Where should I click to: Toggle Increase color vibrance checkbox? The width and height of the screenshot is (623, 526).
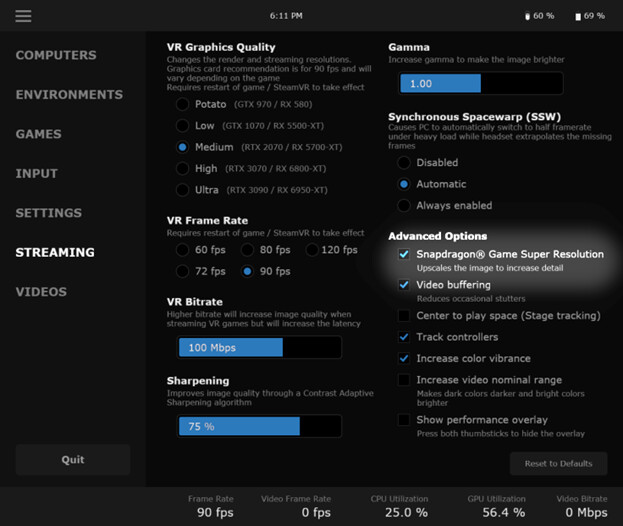pyautogui.click(x=404, y=358)
